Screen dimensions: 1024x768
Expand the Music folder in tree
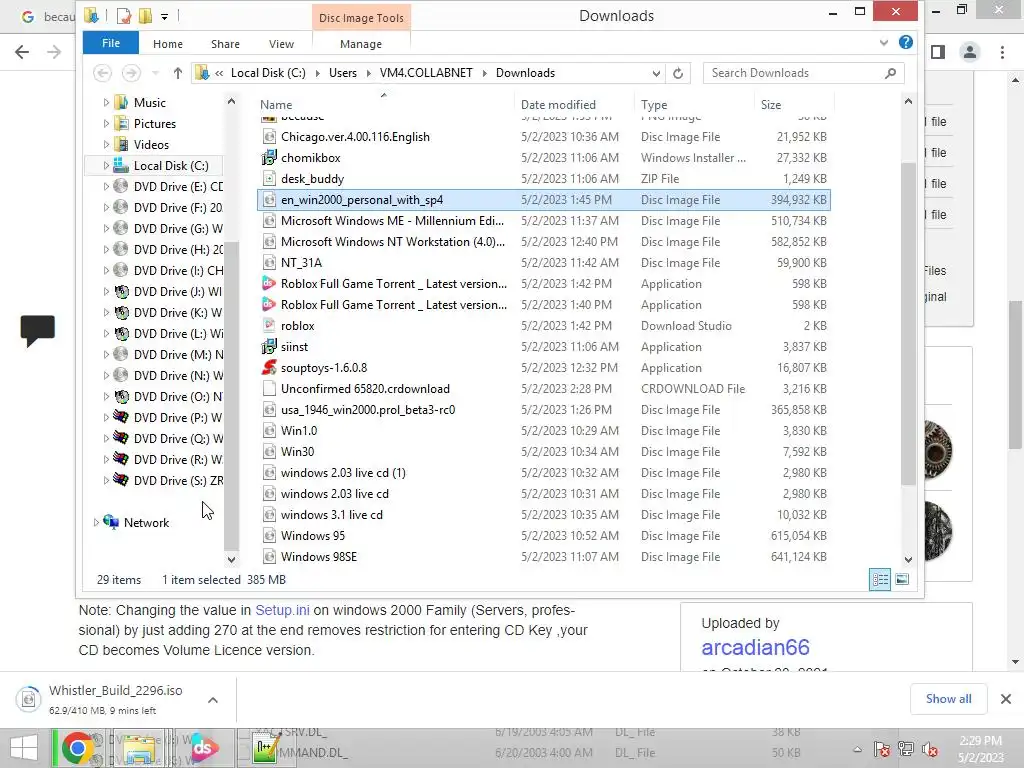(x=106, y=103)
